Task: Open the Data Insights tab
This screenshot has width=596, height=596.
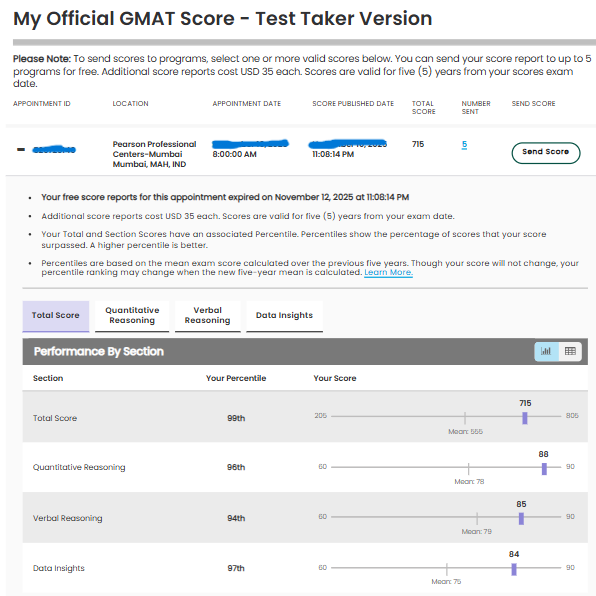Action: 284,316
